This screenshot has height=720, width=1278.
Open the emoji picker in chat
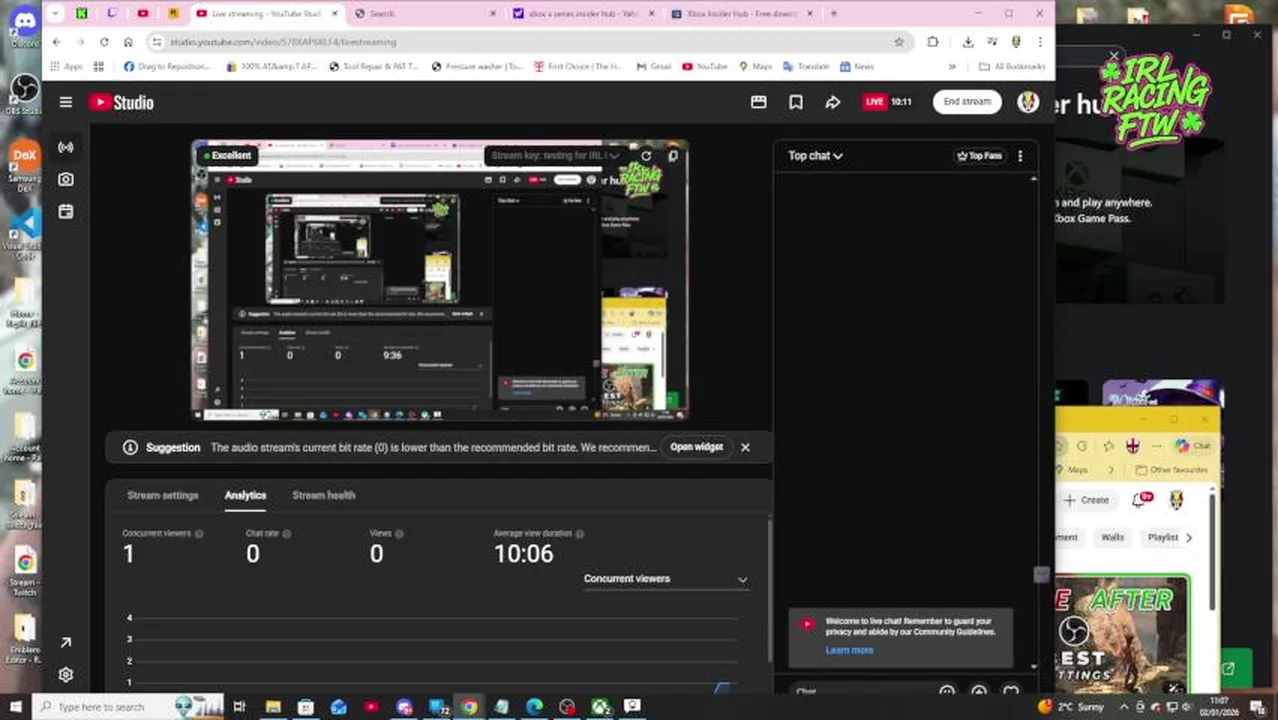947,691
